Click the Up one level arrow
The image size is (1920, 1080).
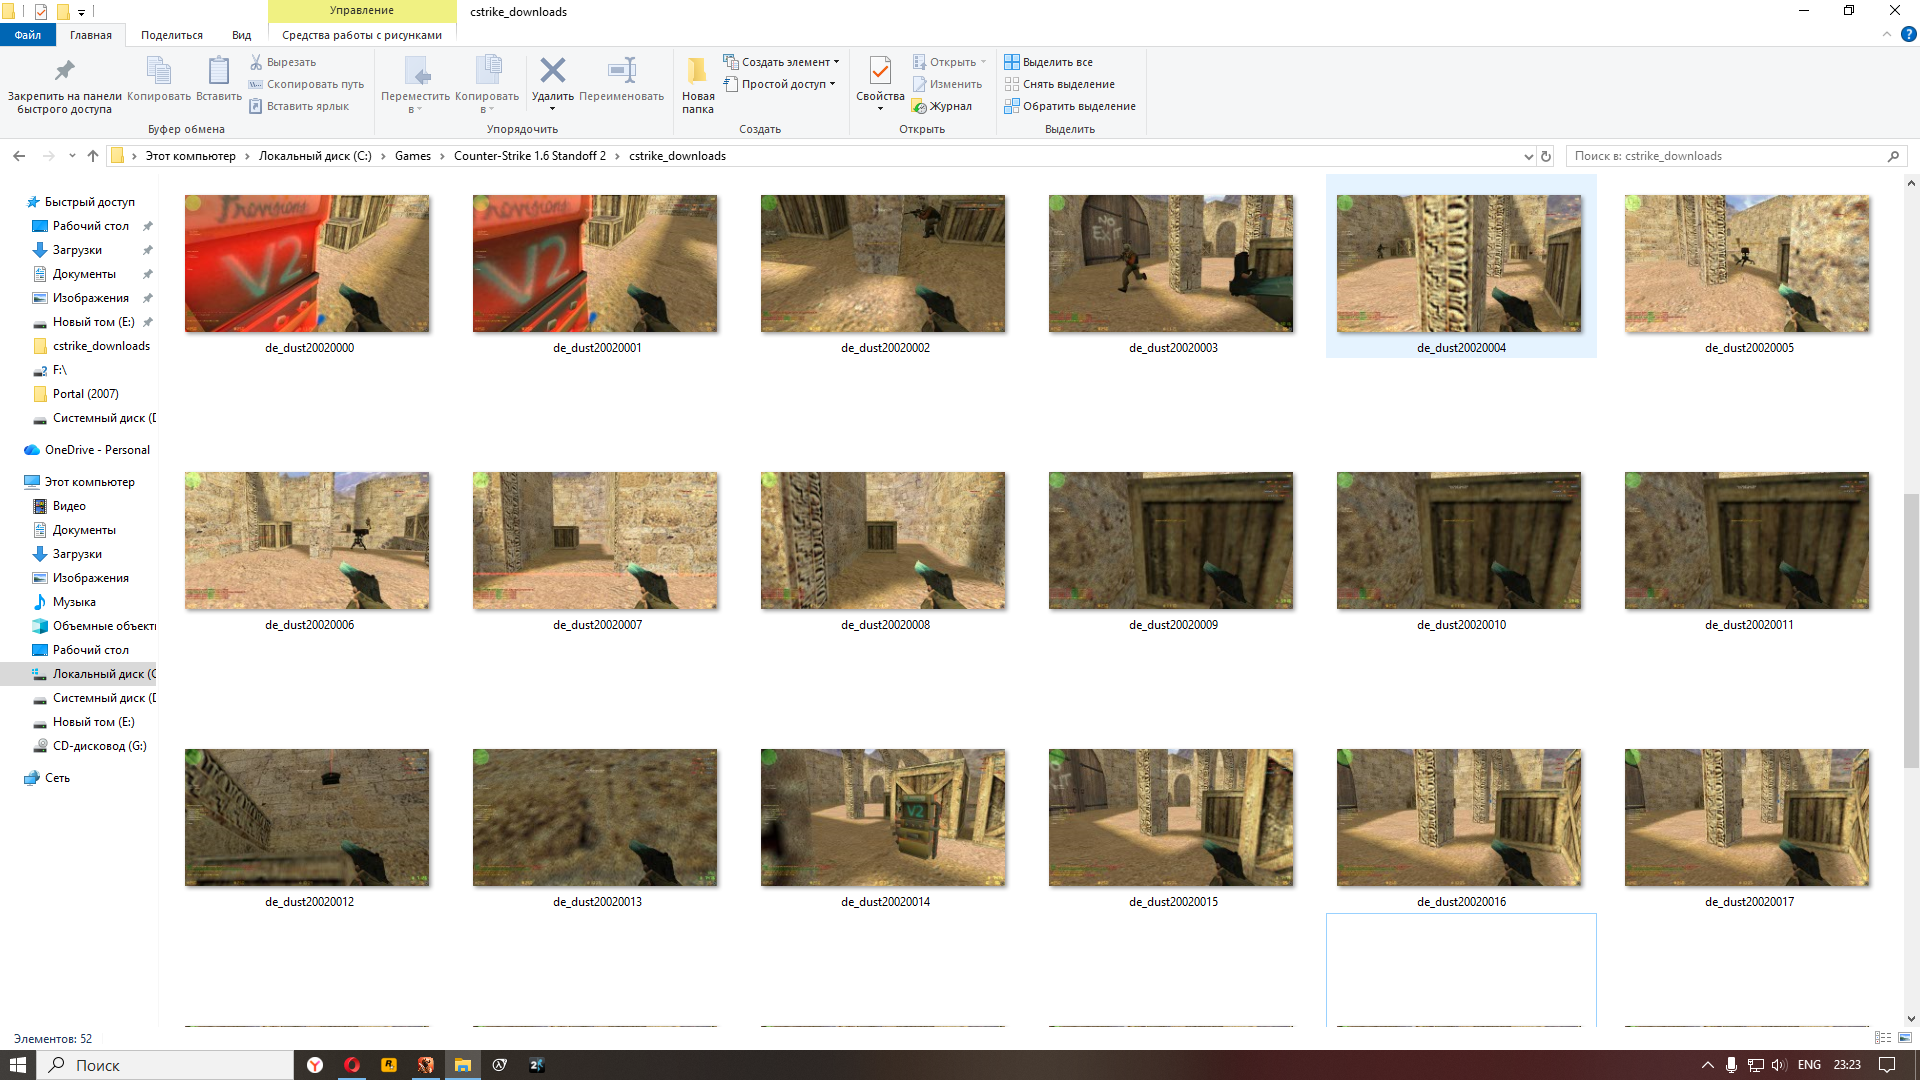pos(93,156)
